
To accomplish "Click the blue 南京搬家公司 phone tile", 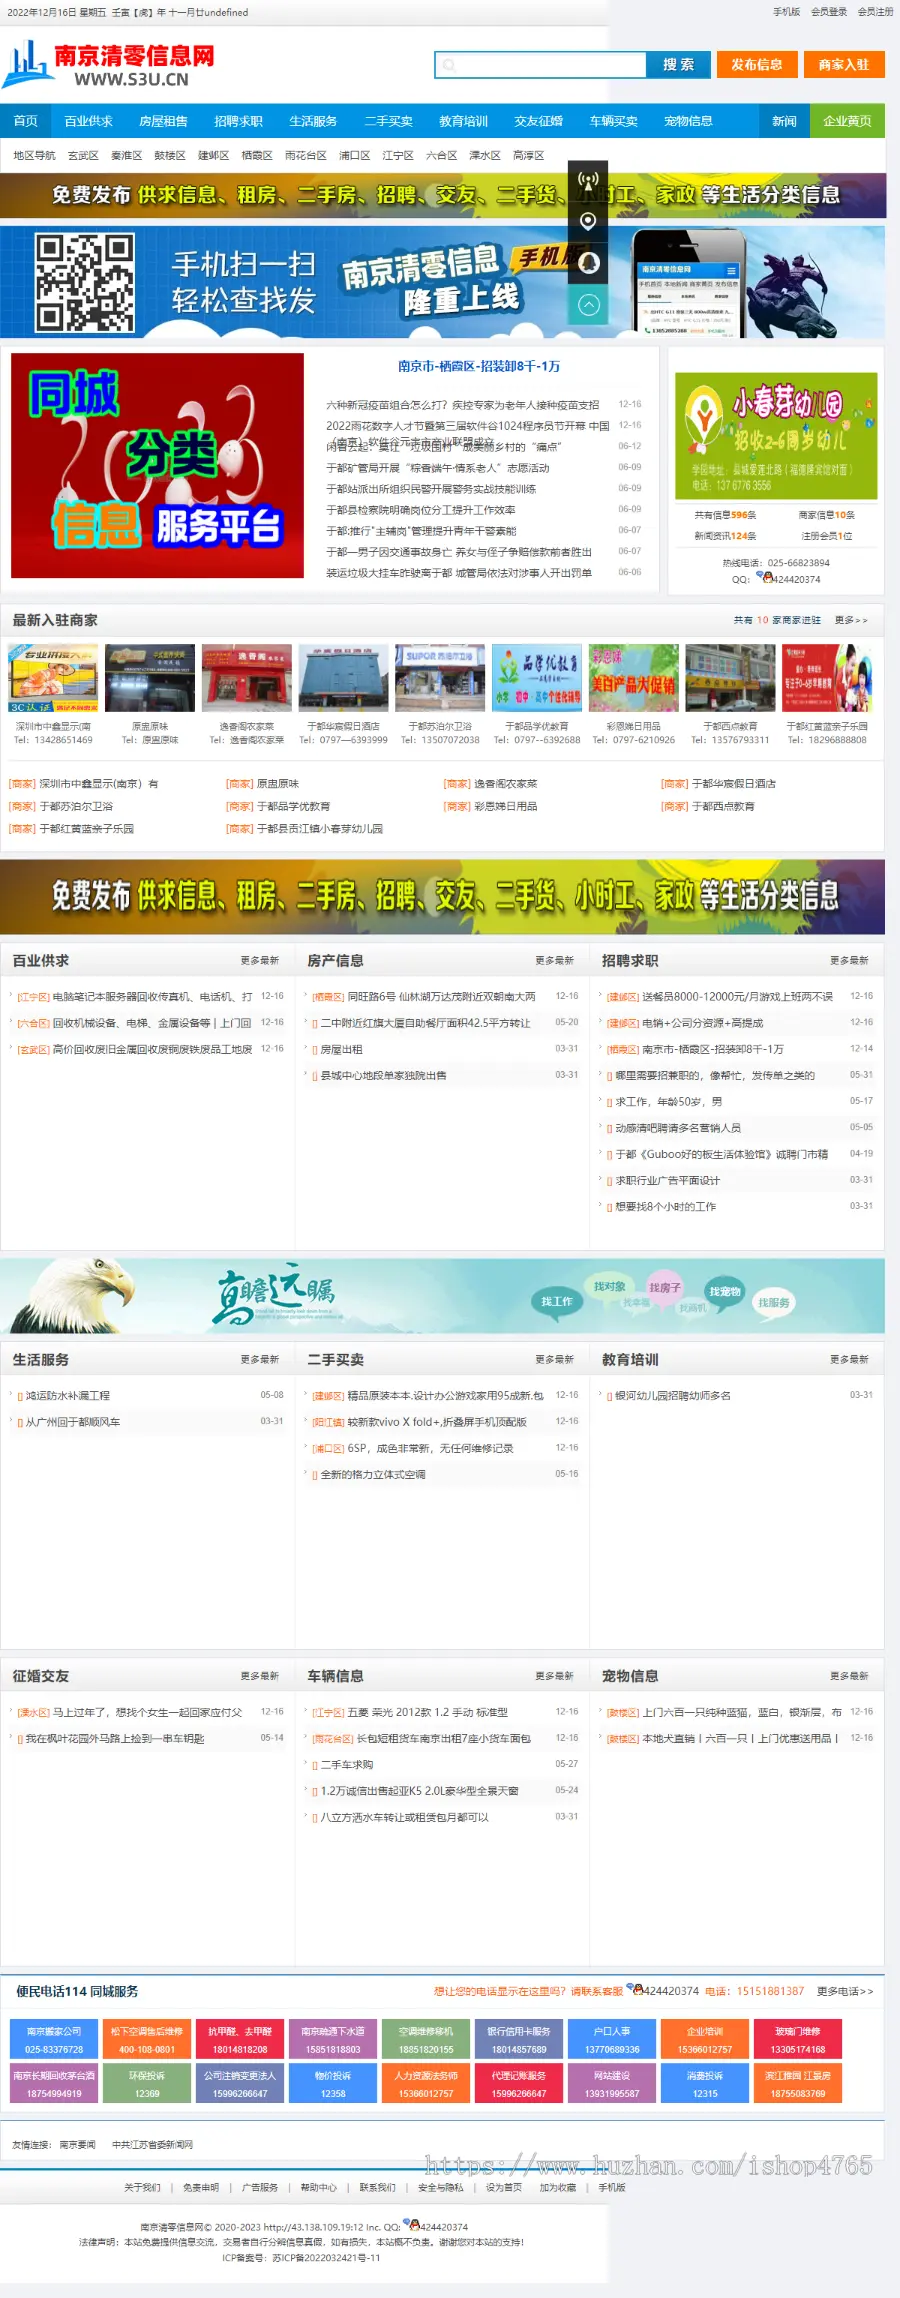I will 54,2039.
